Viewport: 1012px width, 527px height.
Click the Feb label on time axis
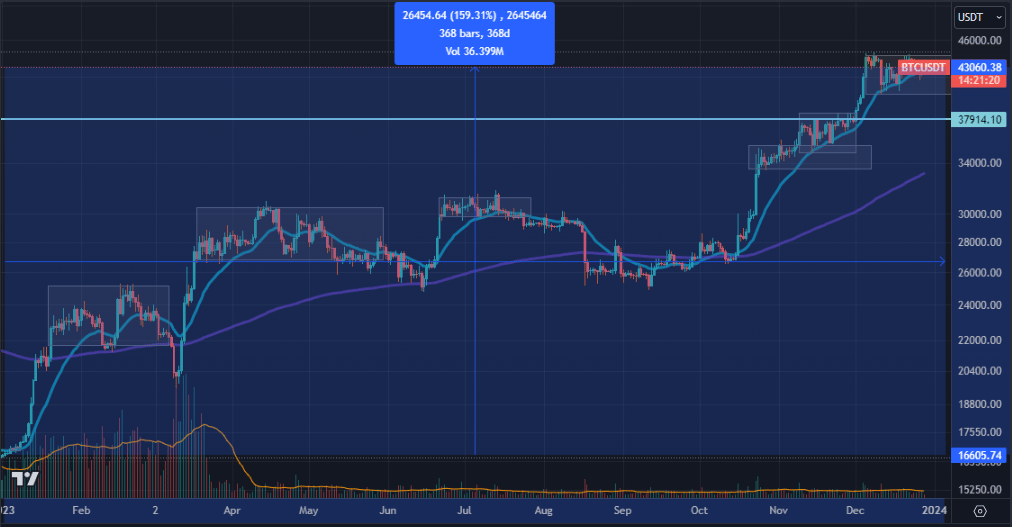pyautogui.click(x=81, y=510)
